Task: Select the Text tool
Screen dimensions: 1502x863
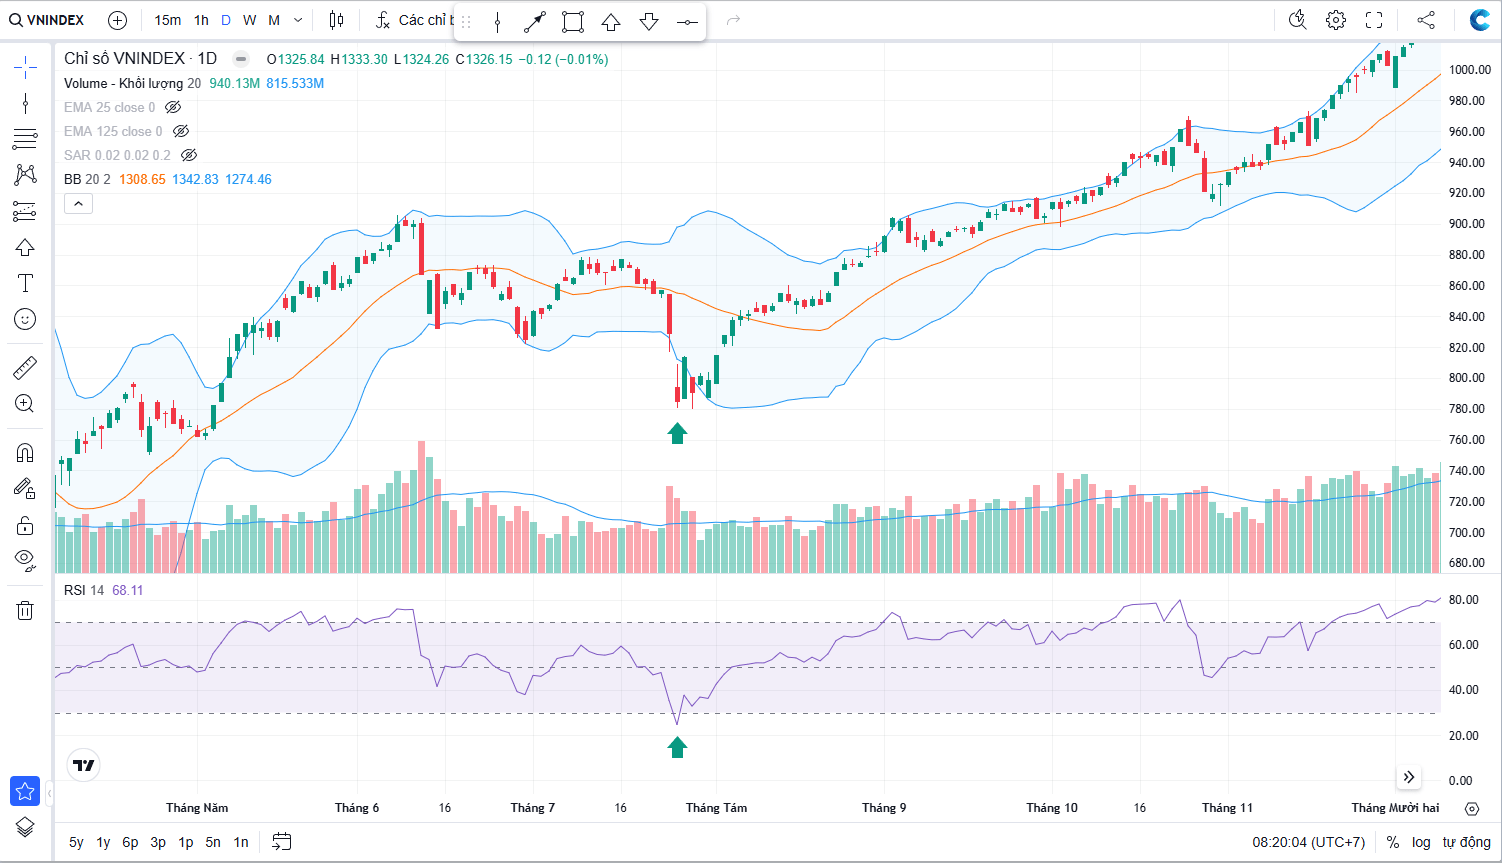Action: click(x=25, y=283)
